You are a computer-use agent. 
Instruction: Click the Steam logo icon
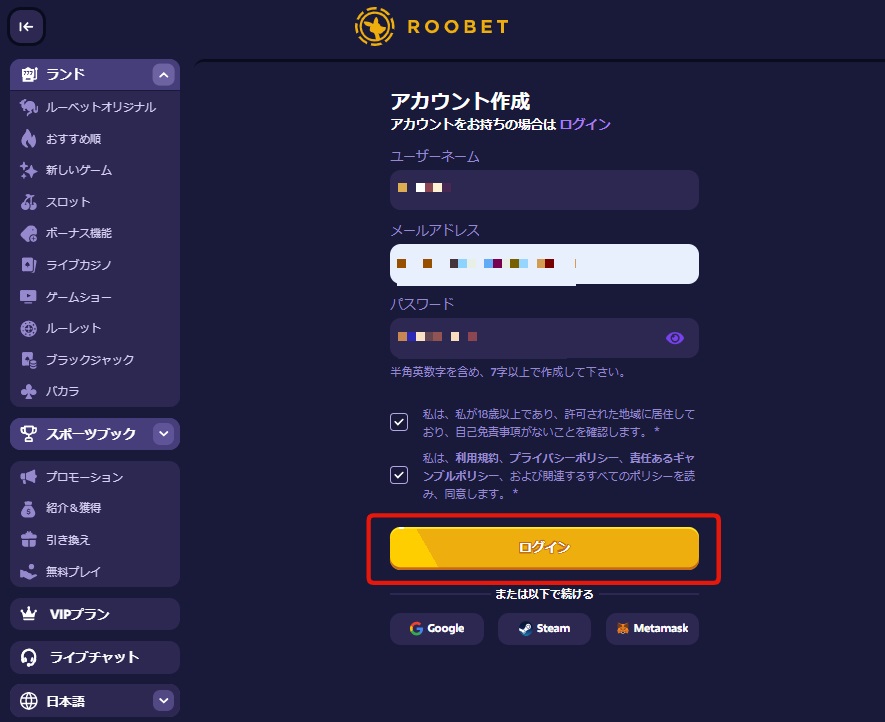525,628
